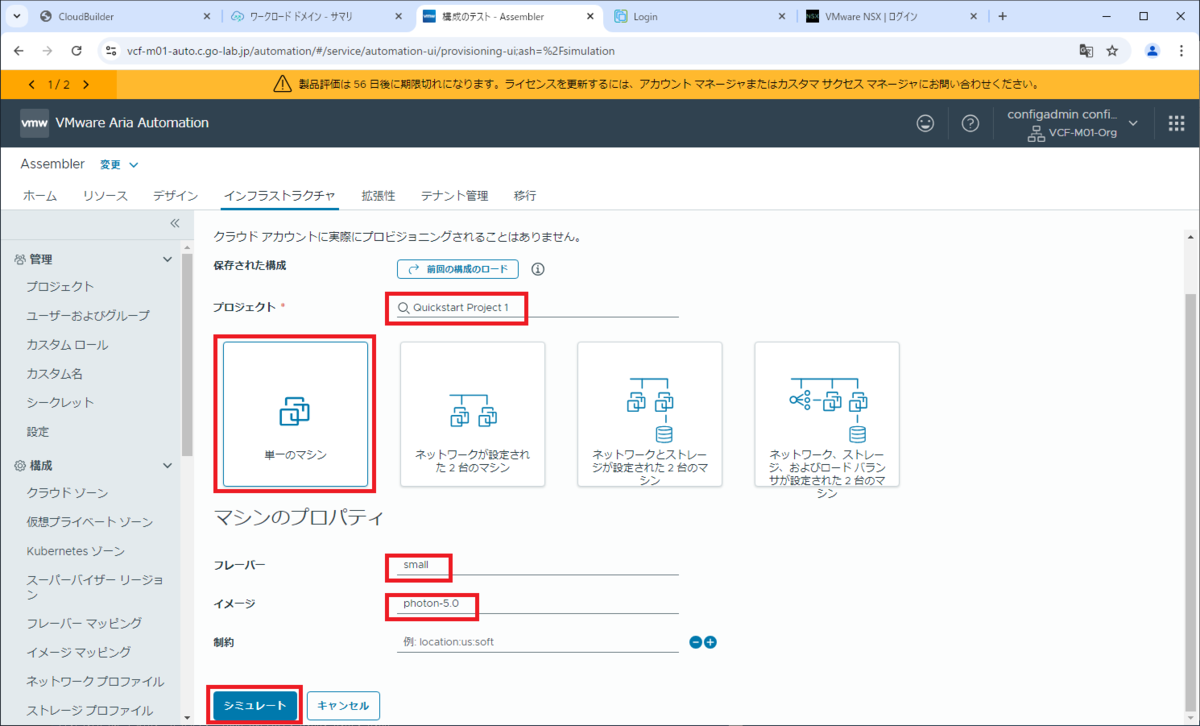Bookmark this page with star icon
The width and height of the screenshot is (1200, 726).
click(x=1112, y=50)
